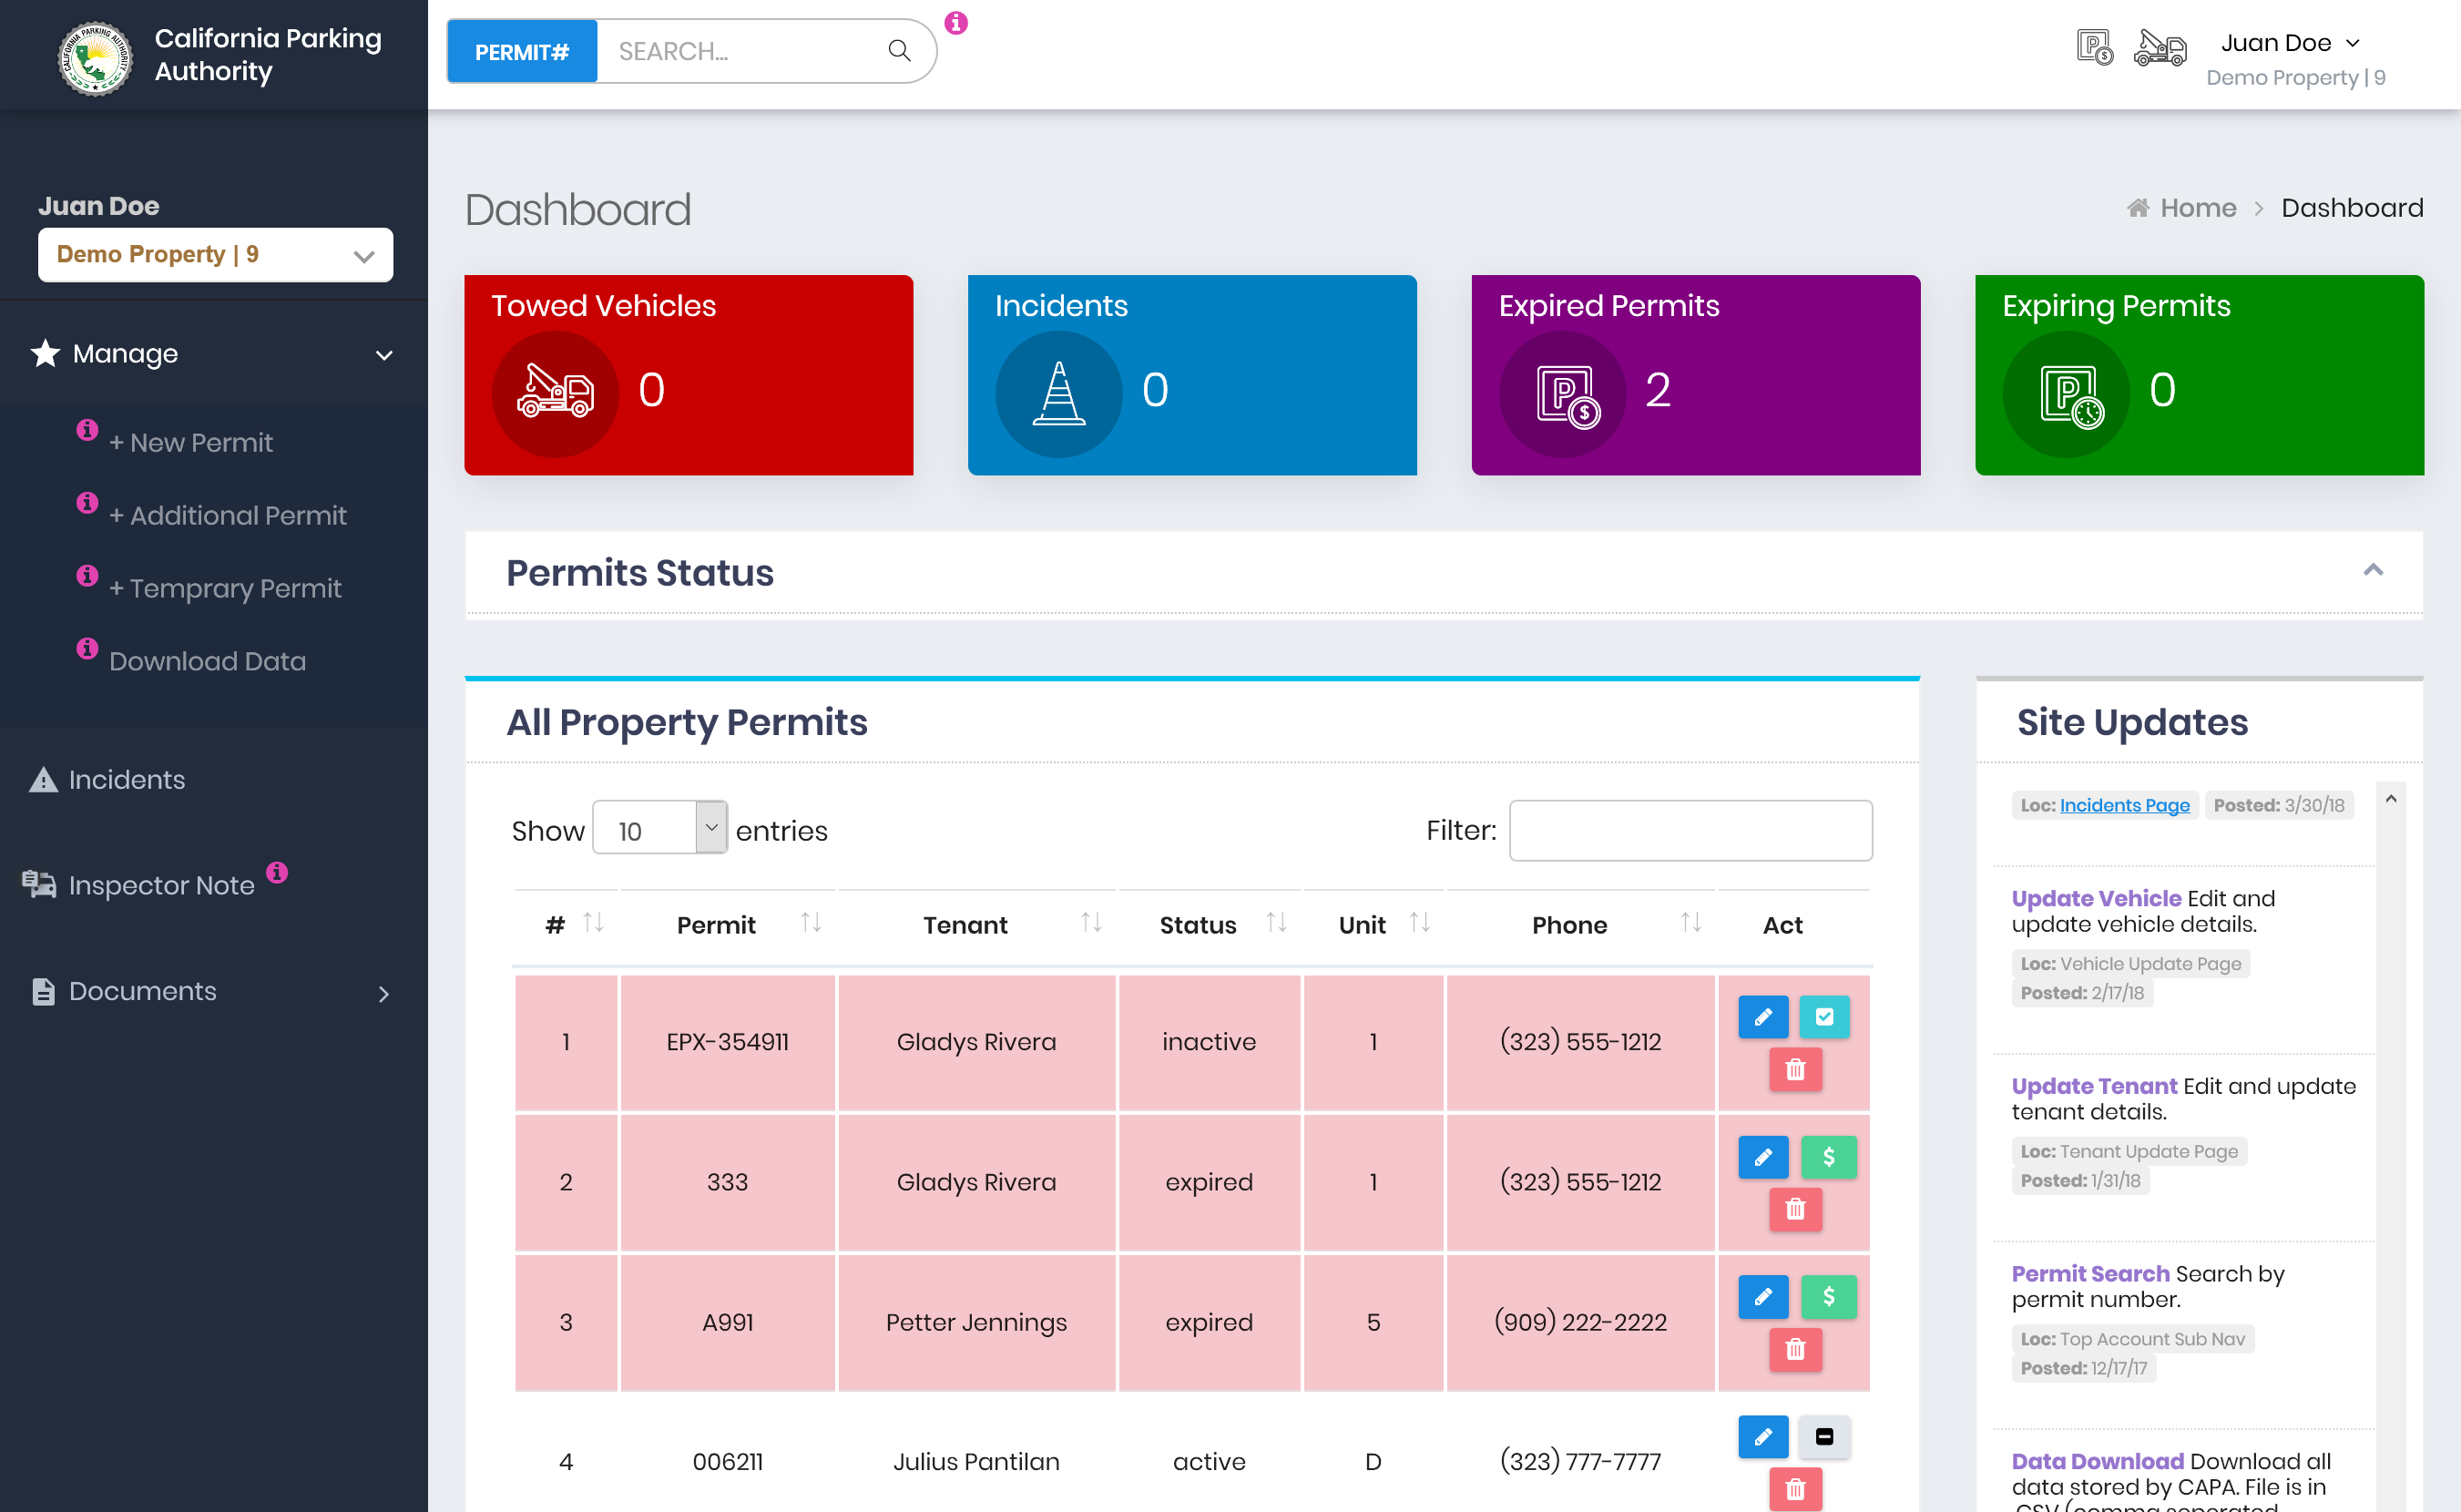Select Download Data in the Manage menu
Screen dimensions: 2461x1512
click(207, 661)
